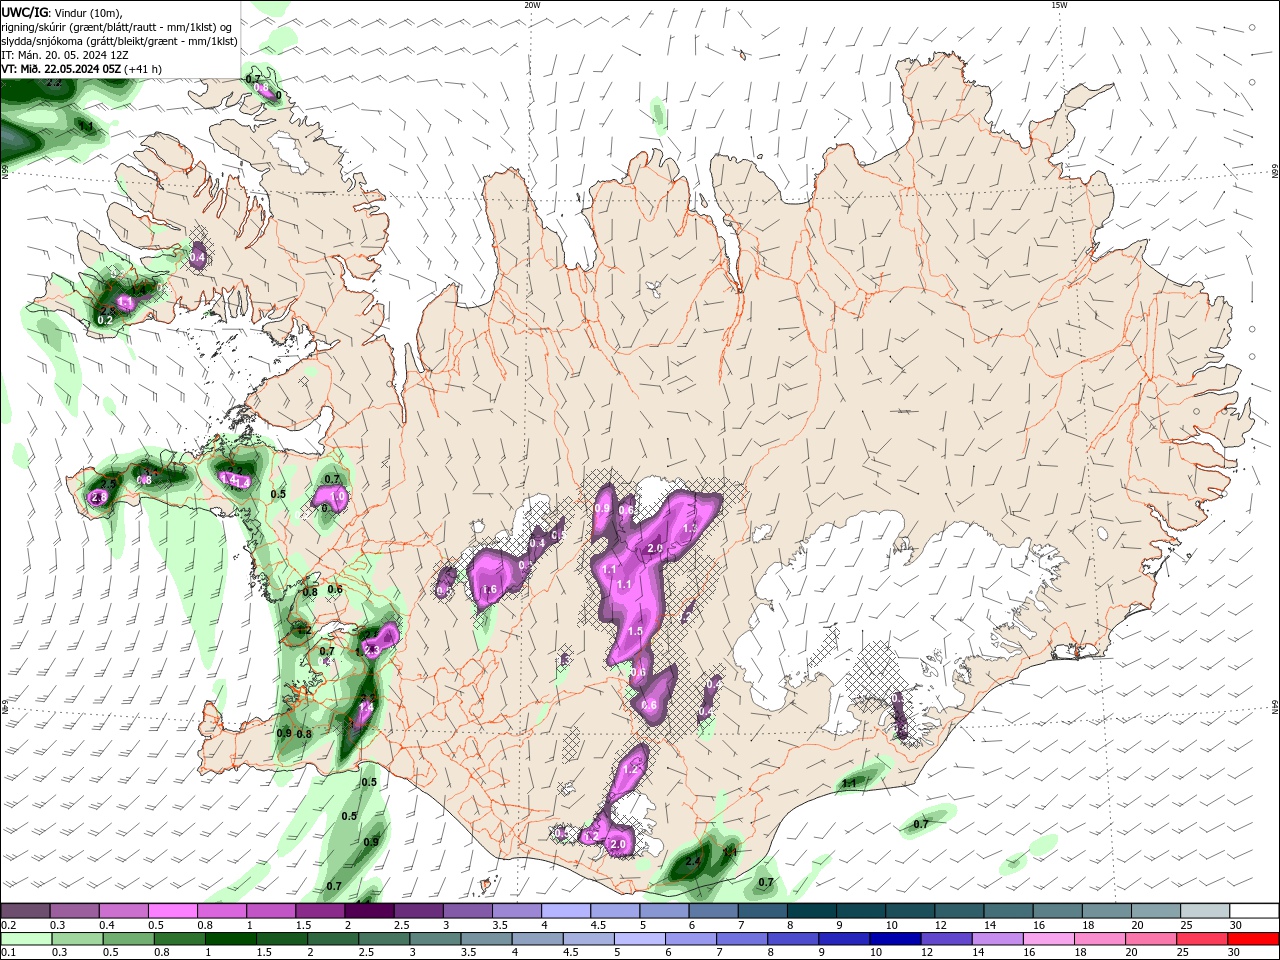Click the '30' label at the end of the top legend row
1280x960 pixels.
click(x=1237, y=925)
